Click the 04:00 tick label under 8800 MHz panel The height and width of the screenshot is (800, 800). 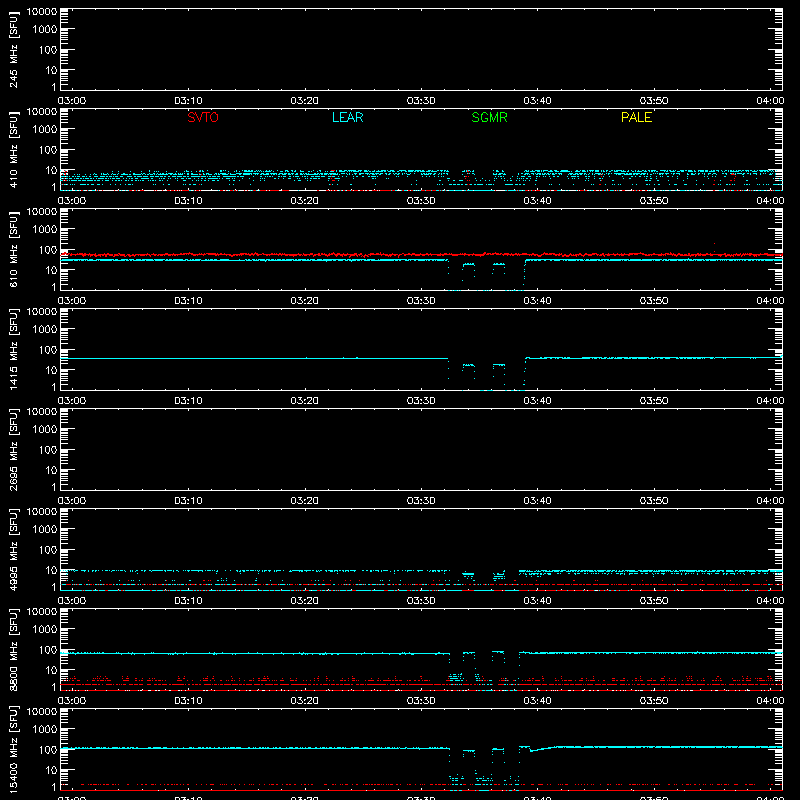770,701
